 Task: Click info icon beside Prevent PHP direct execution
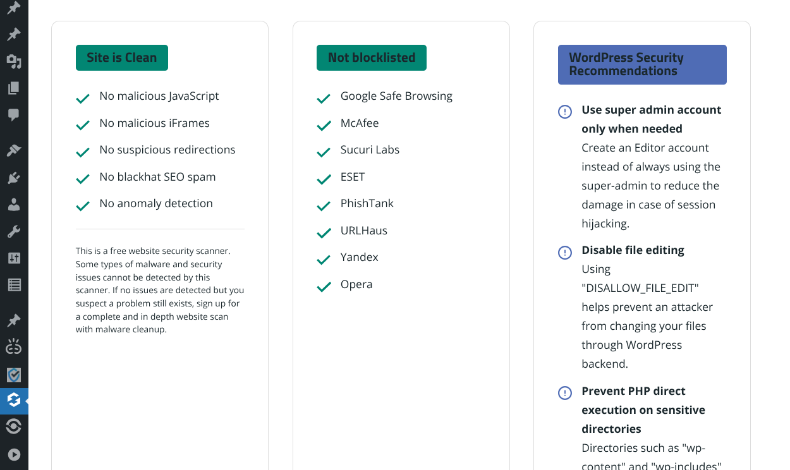pyautogui.click(x=565, y=393)
